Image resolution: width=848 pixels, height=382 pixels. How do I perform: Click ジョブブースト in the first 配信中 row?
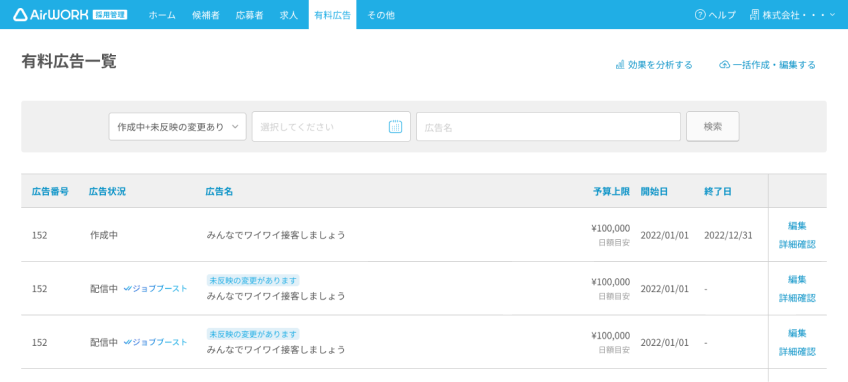[156, 288]
